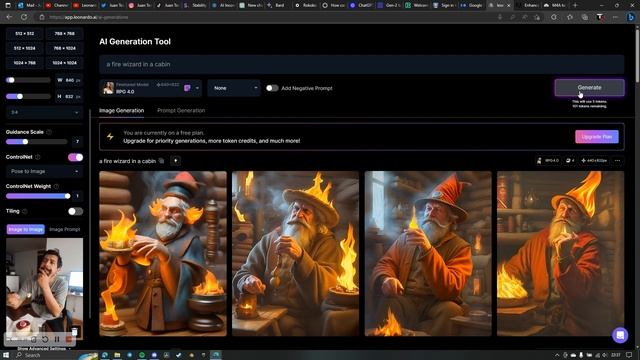Image resolution: width=640 pixels, height=360 pixels.
Task: Delete the uploaded reference image trash icon
Action: (75, 331)
